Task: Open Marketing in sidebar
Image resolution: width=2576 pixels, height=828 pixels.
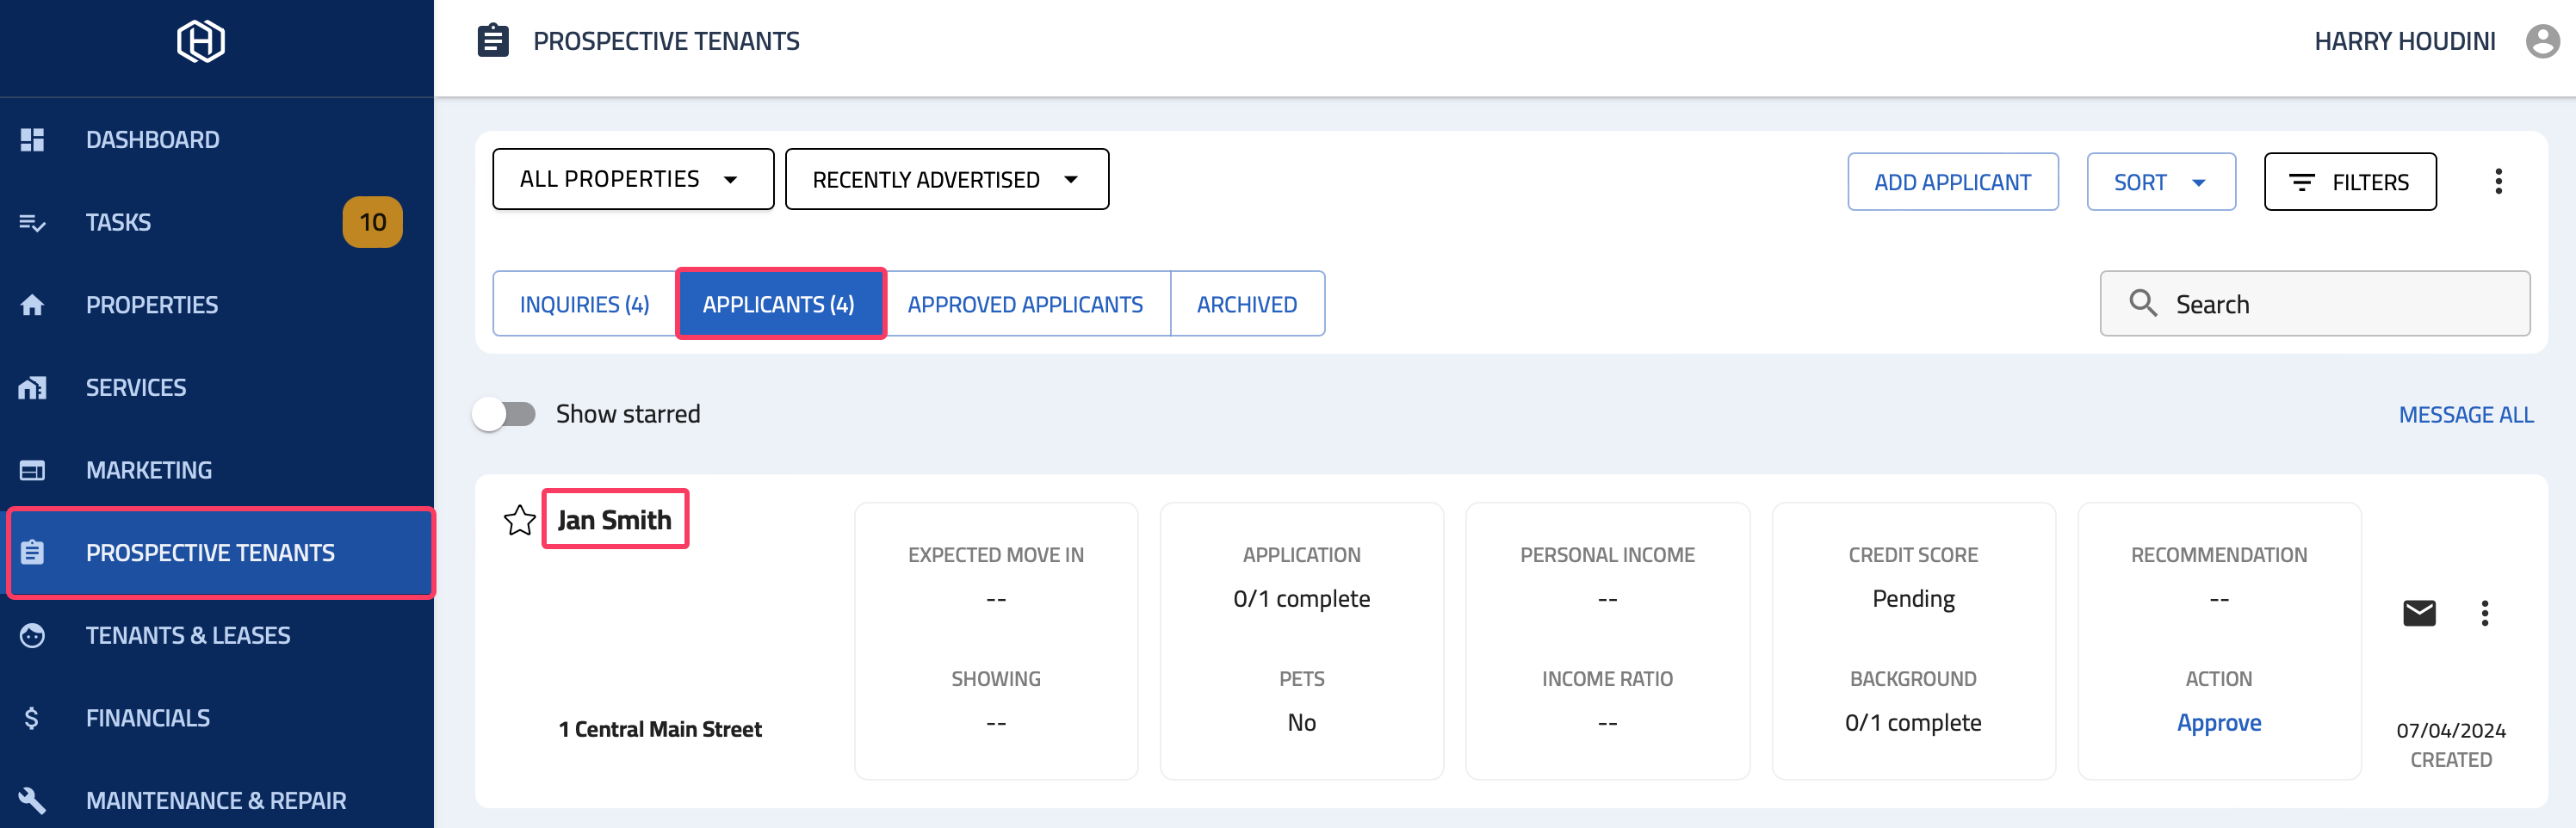Action: coord(217,470)
